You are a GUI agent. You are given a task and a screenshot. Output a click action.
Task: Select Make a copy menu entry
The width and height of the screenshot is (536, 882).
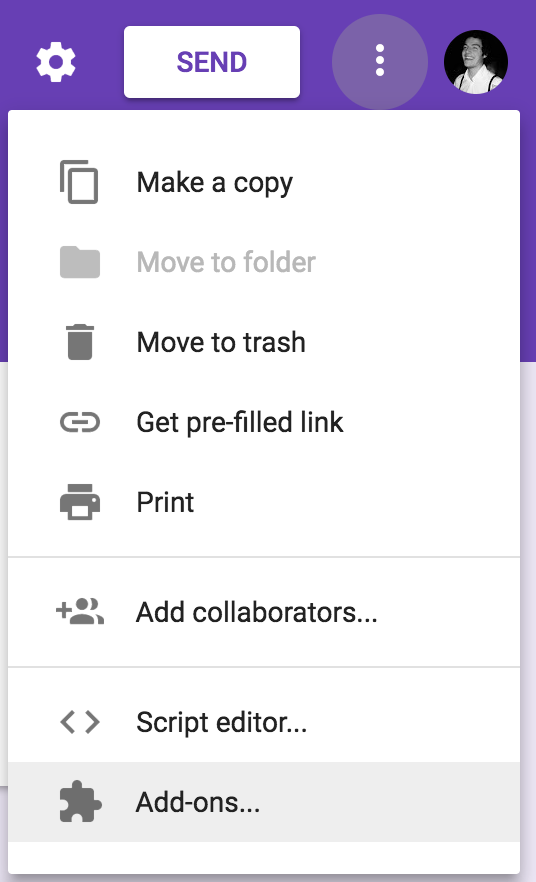click(x=264, y=182)
